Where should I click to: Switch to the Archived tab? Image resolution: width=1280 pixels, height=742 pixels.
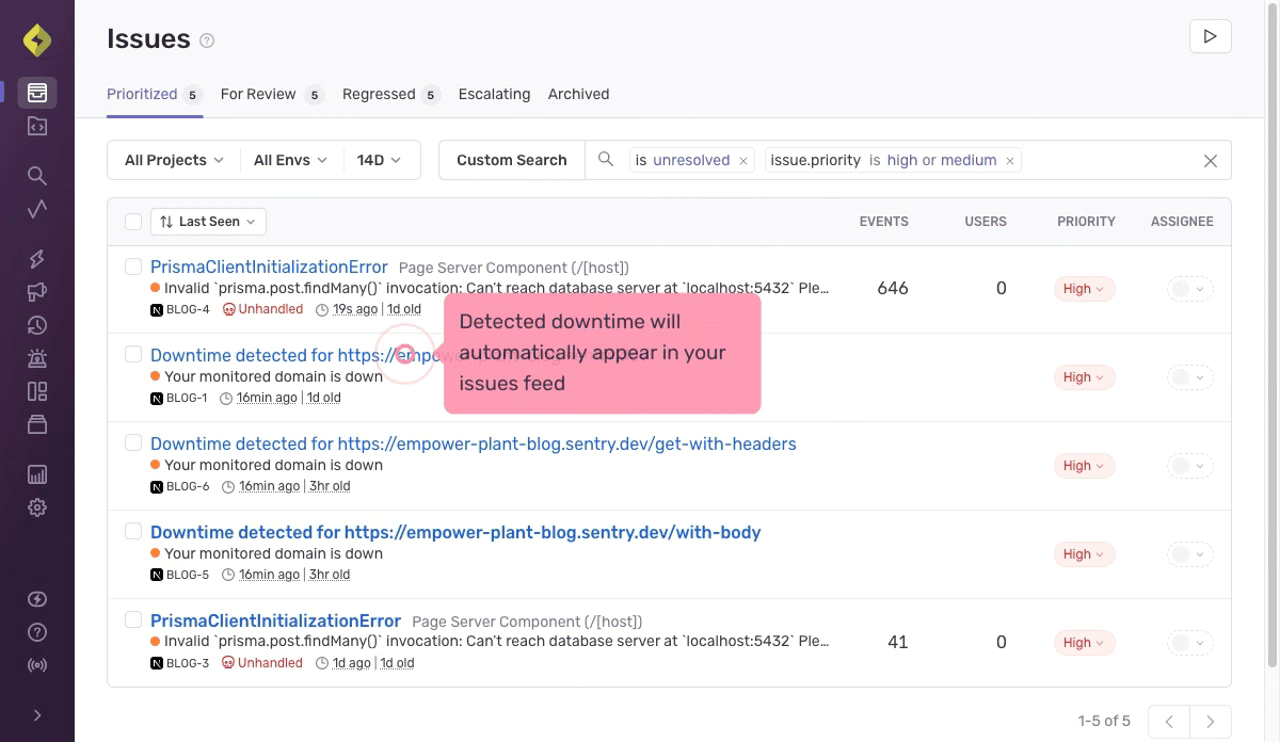578,94
